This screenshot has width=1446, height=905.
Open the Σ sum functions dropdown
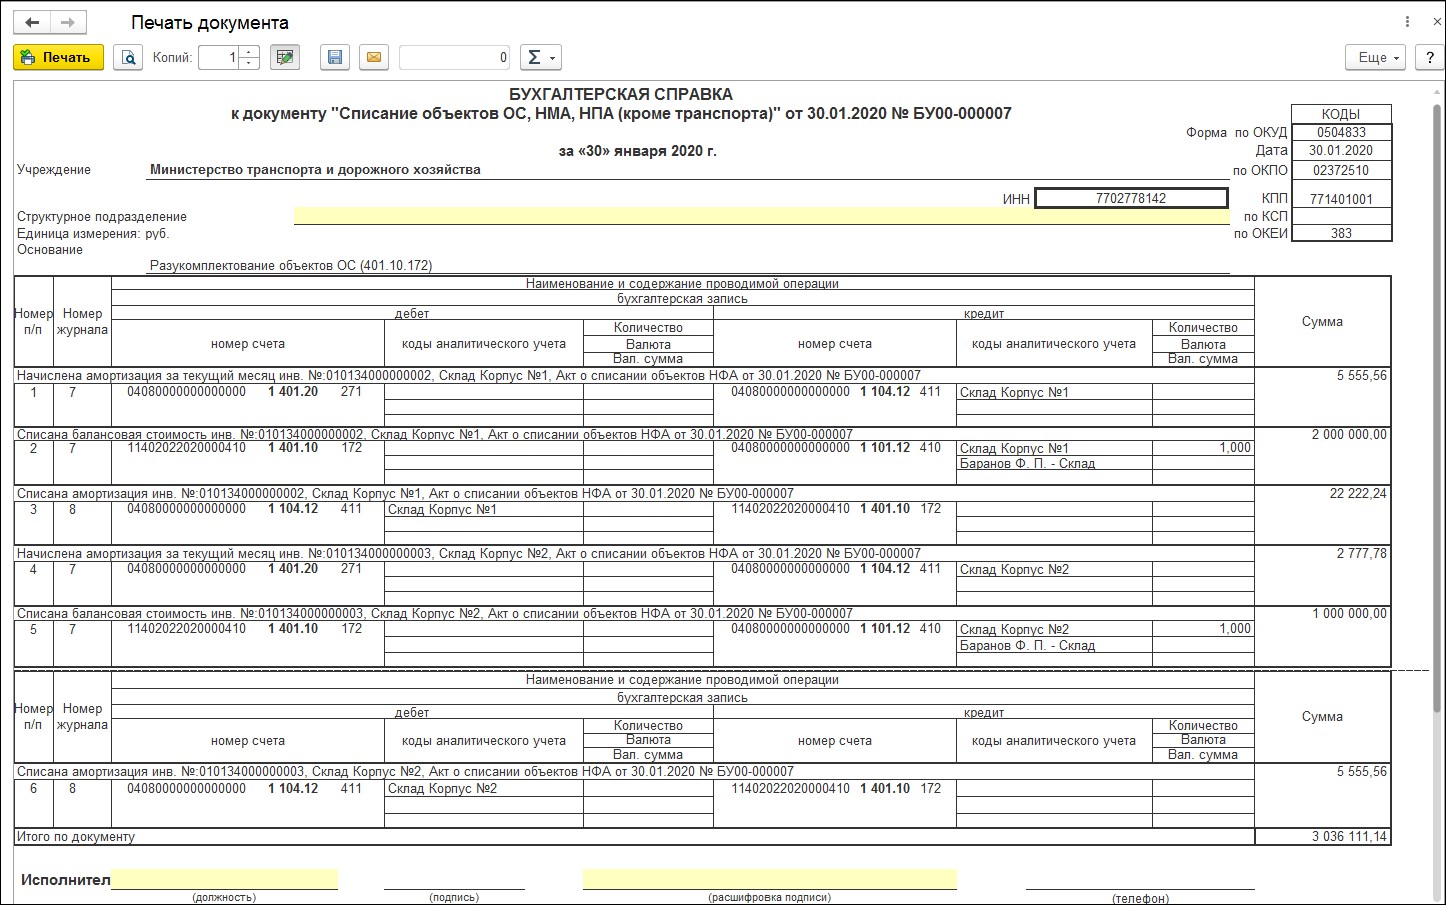point(541,58)
